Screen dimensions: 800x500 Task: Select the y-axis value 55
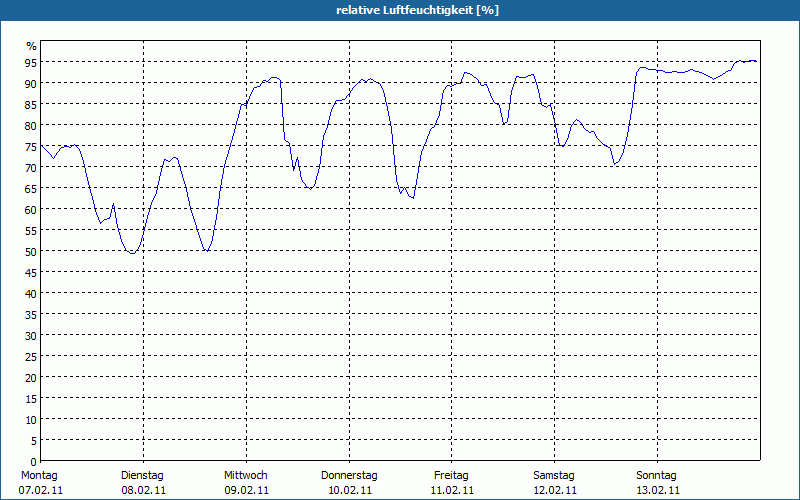click(31, 230)
